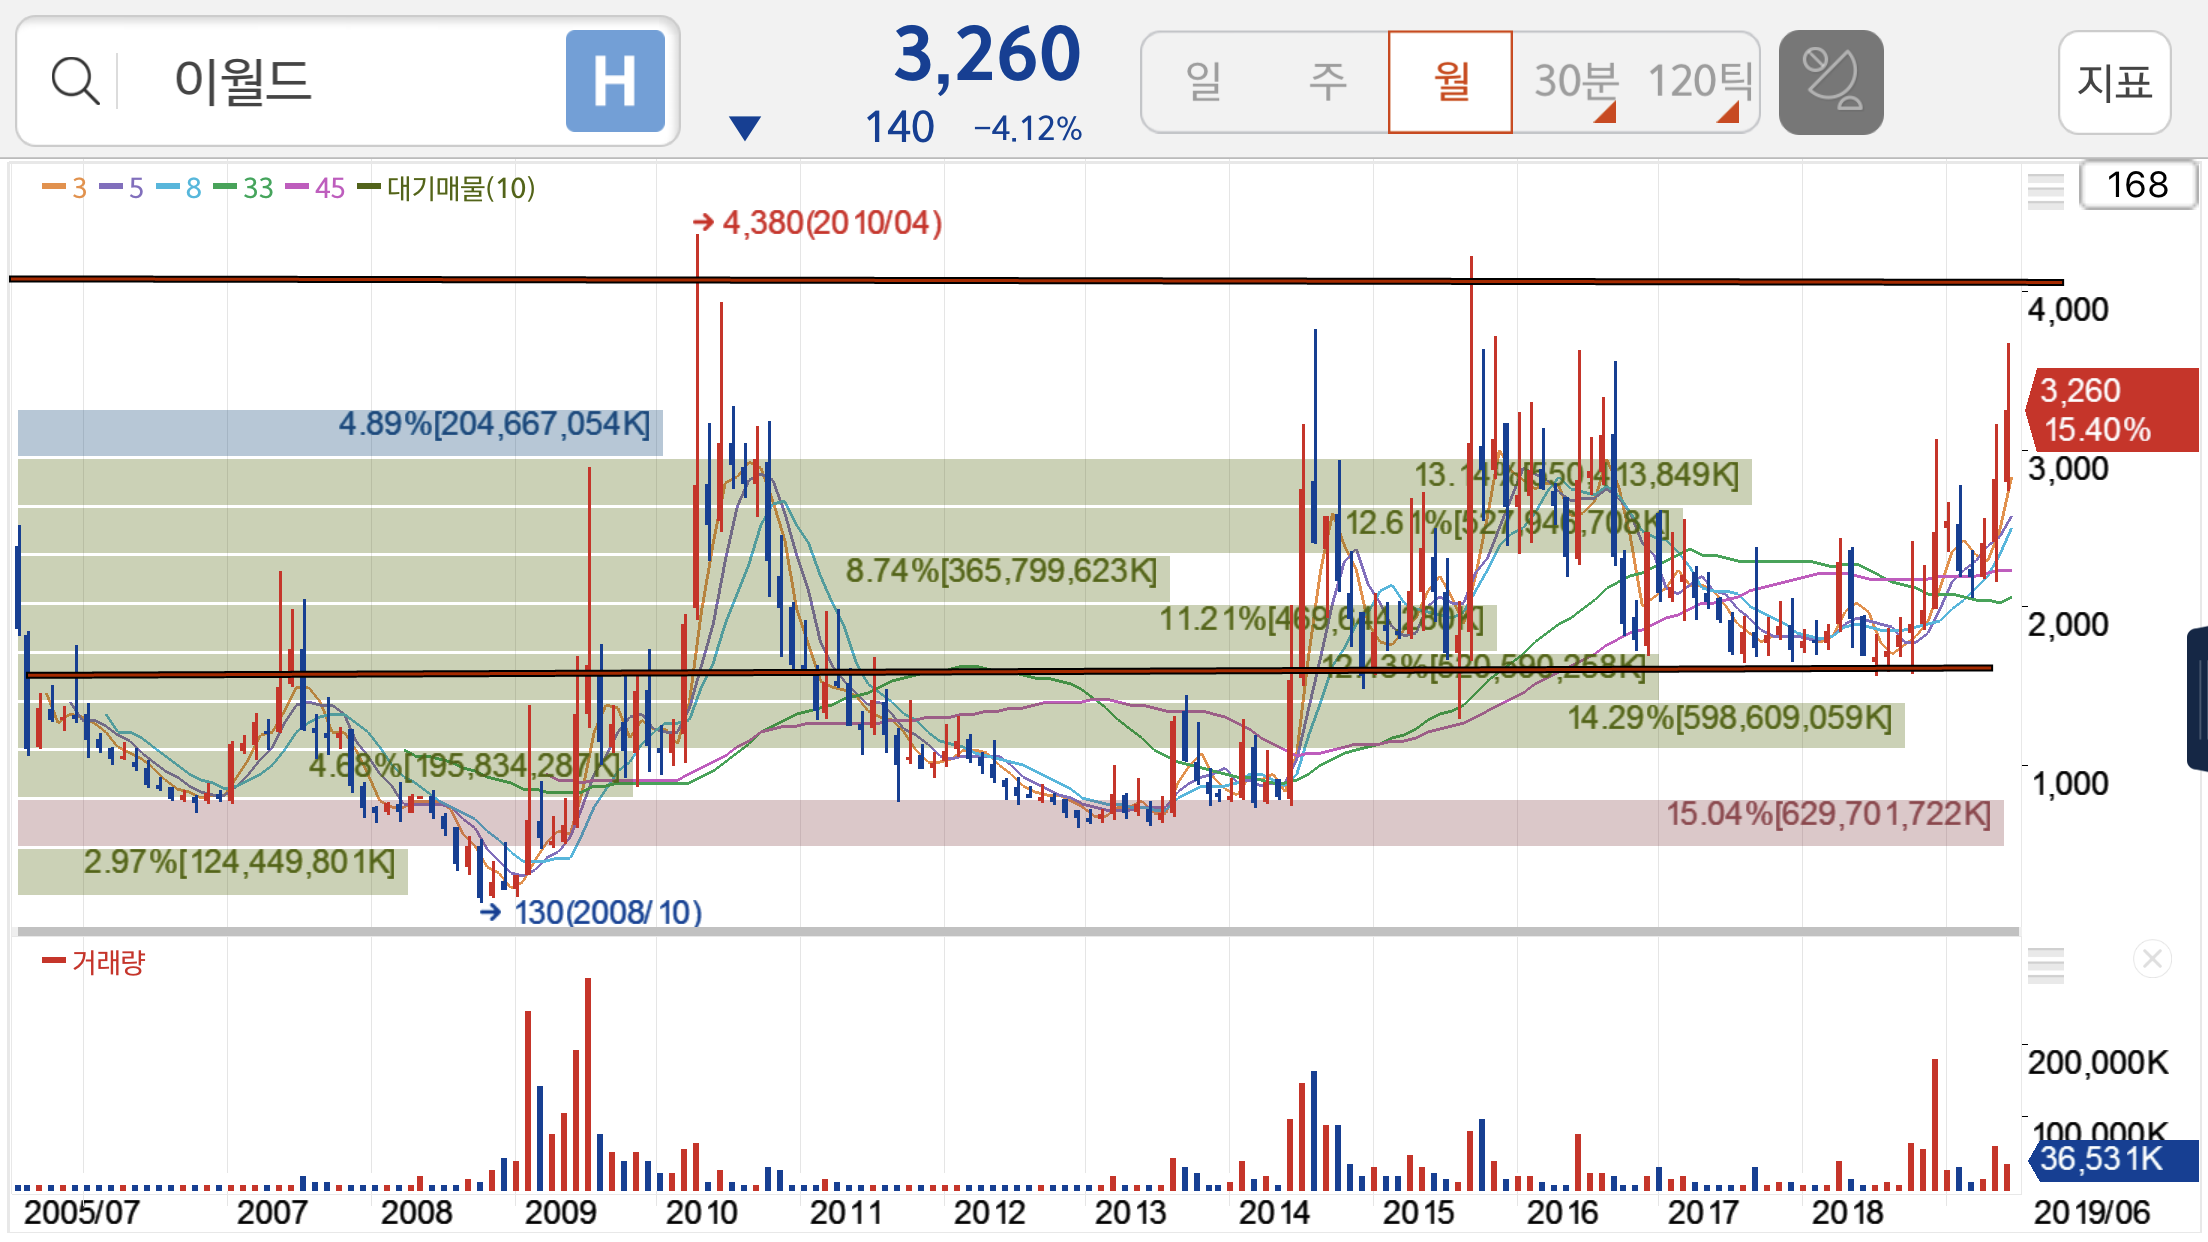Edit the 168 candle count field
This screenshot has height=1242, width=2208.
2137,185
